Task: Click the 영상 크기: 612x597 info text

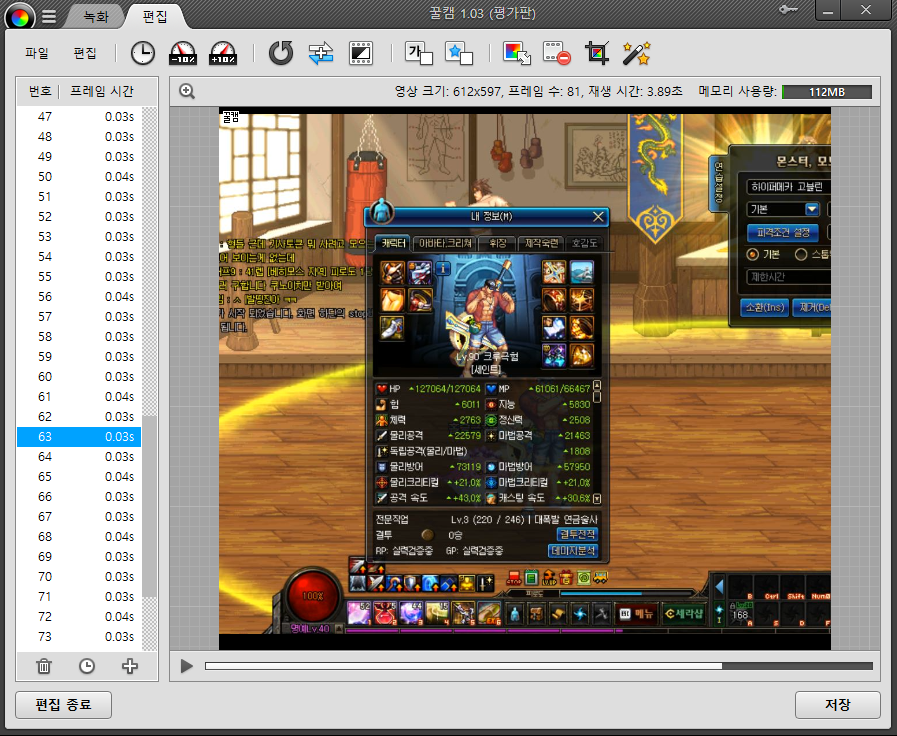Action: pos(448,91)
